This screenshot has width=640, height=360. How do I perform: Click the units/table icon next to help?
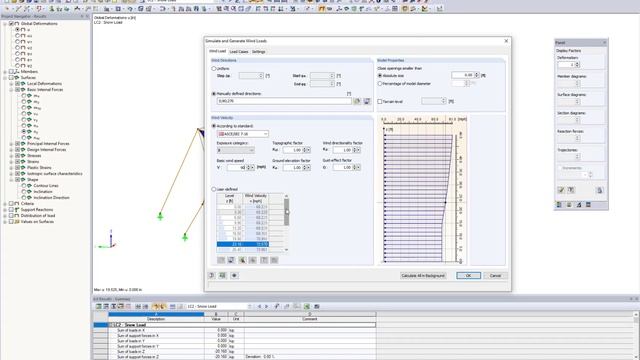(222, 276)
